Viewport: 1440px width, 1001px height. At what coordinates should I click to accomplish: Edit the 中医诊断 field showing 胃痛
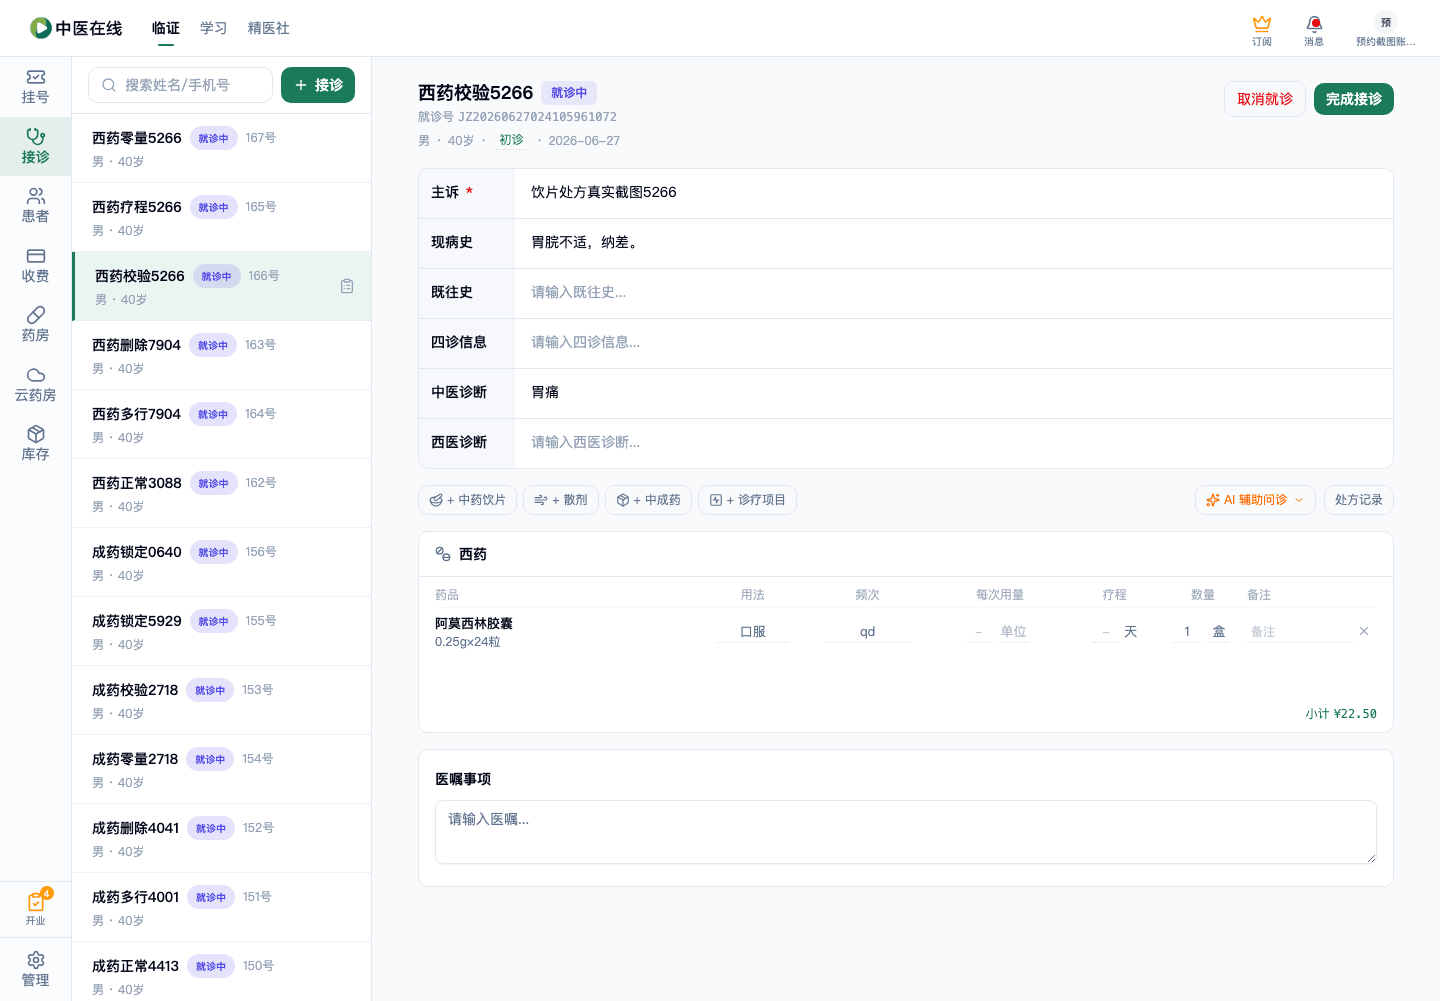click(954, 393)
